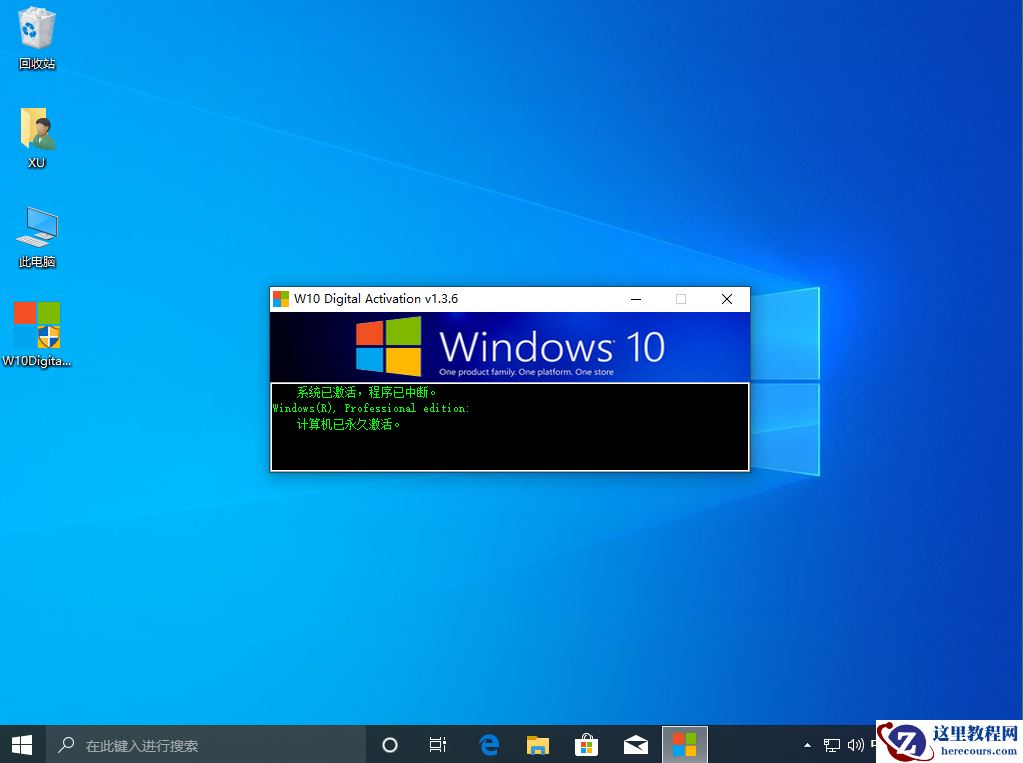Open the network status tray icon
The image size is (1023, 763).
pyautogui.click(x=831, y=745)
